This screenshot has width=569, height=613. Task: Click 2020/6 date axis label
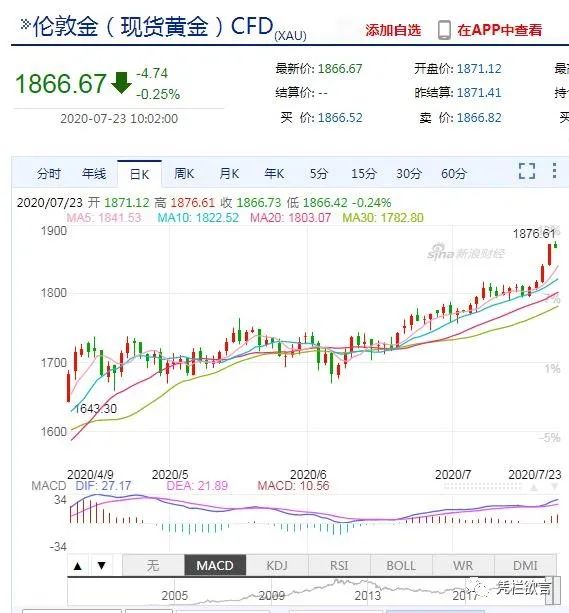coord(308,475)
